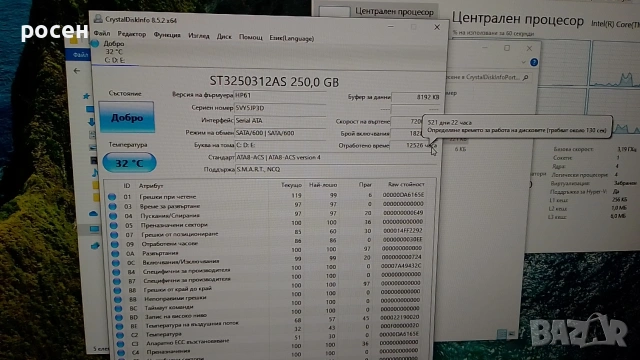640x360 pixels.
Task: Select Централен процесор tab in Task Manager
Action: click(376, 11)
